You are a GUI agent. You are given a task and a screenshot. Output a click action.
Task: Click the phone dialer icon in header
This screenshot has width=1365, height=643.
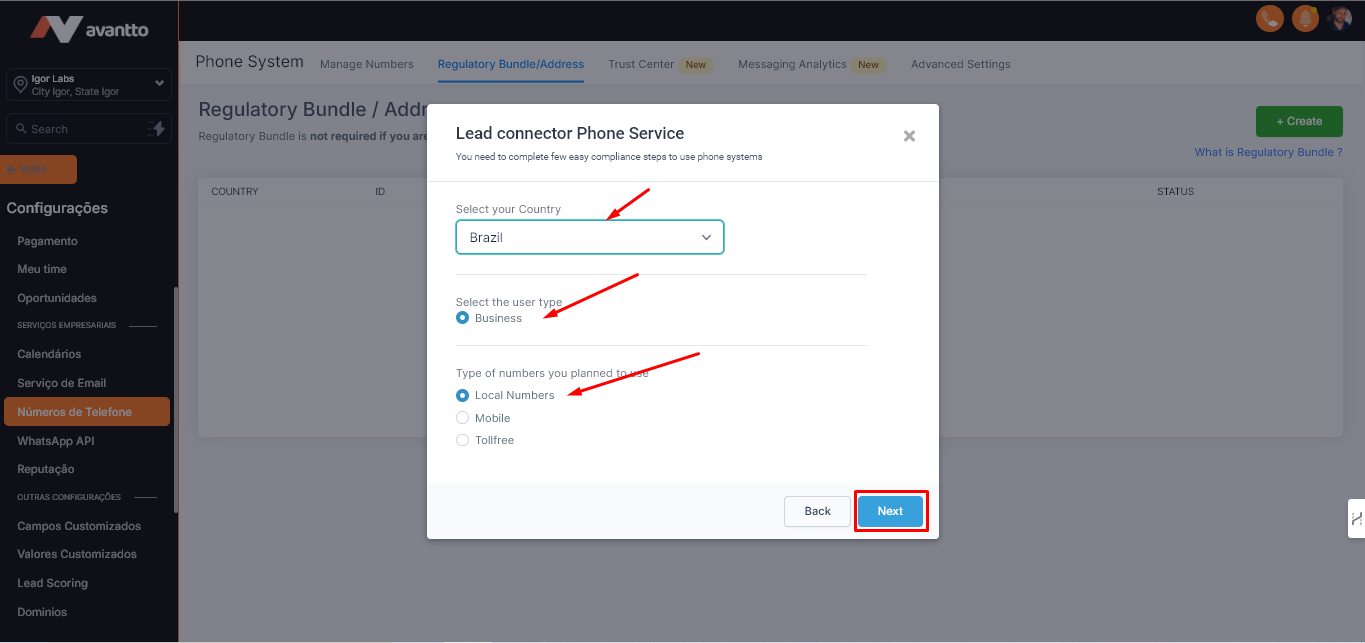pos(1269,18)
